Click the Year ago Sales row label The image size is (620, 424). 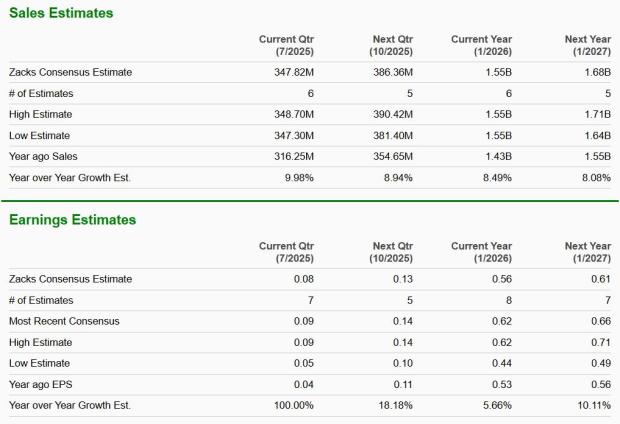(x=46, y=156)
